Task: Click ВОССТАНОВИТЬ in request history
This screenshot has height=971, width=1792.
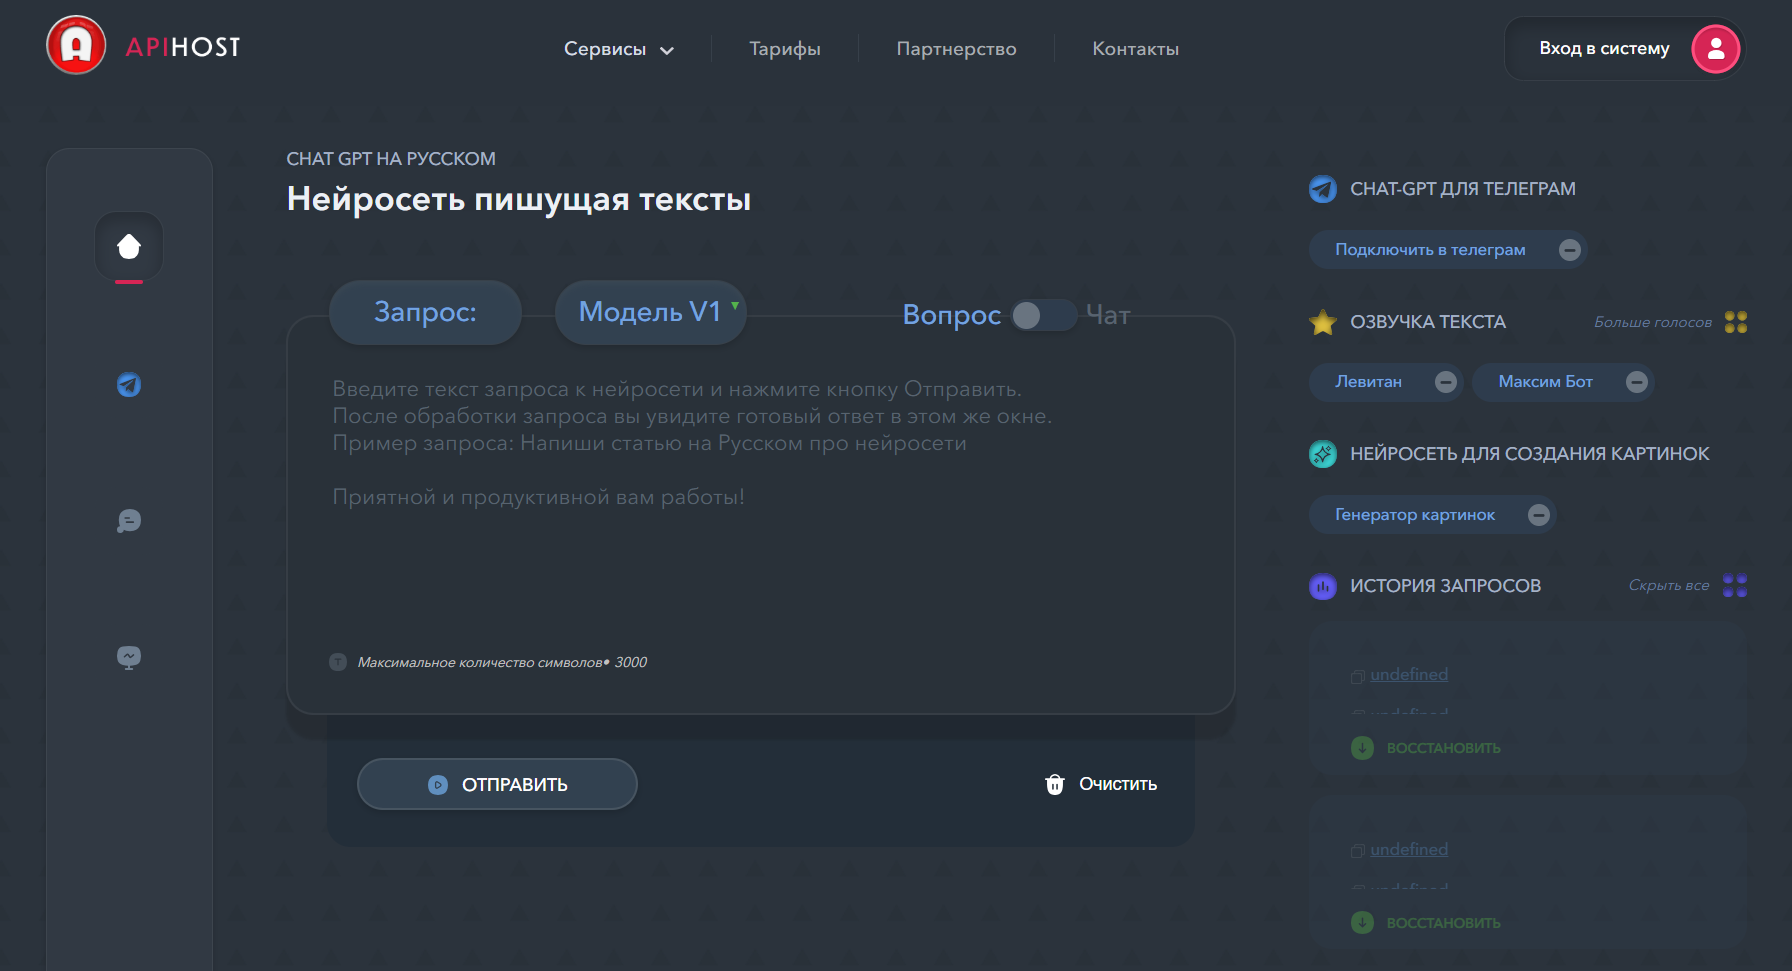Action: [x=1444, y=747]
